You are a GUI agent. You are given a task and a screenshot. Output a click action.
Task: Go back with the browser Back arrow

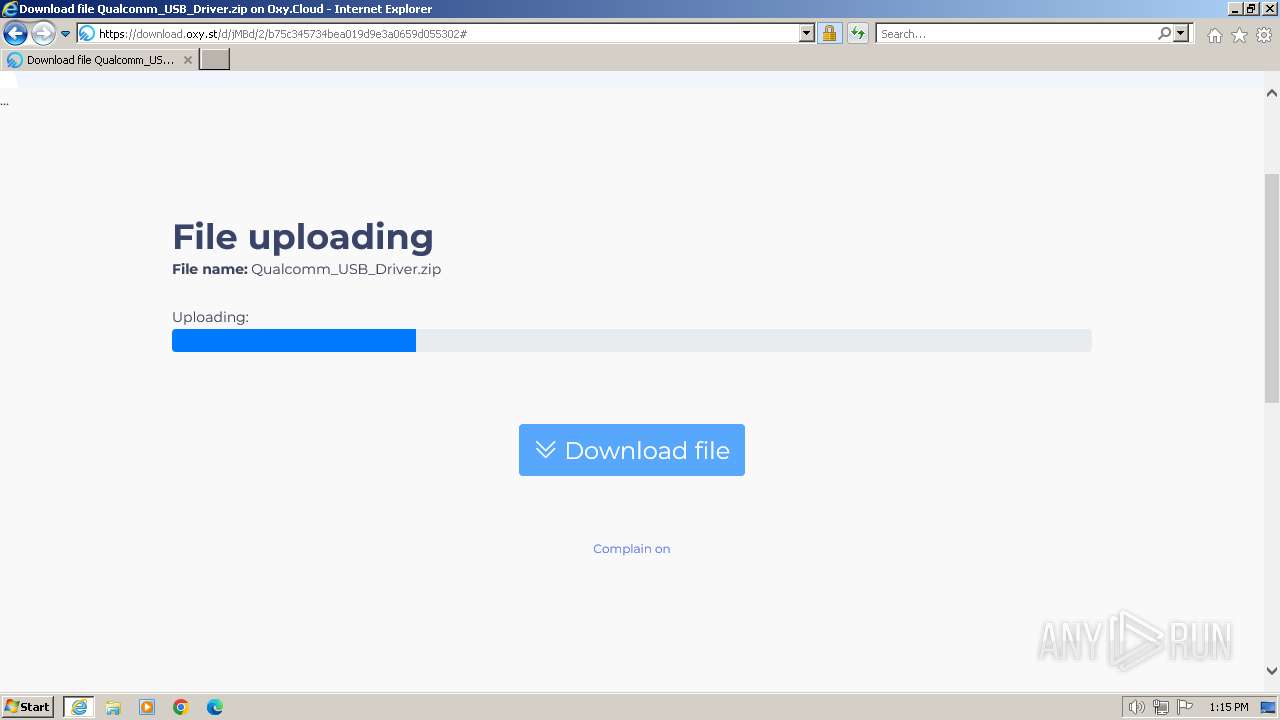pyautogui.click(x=15, y=34)
